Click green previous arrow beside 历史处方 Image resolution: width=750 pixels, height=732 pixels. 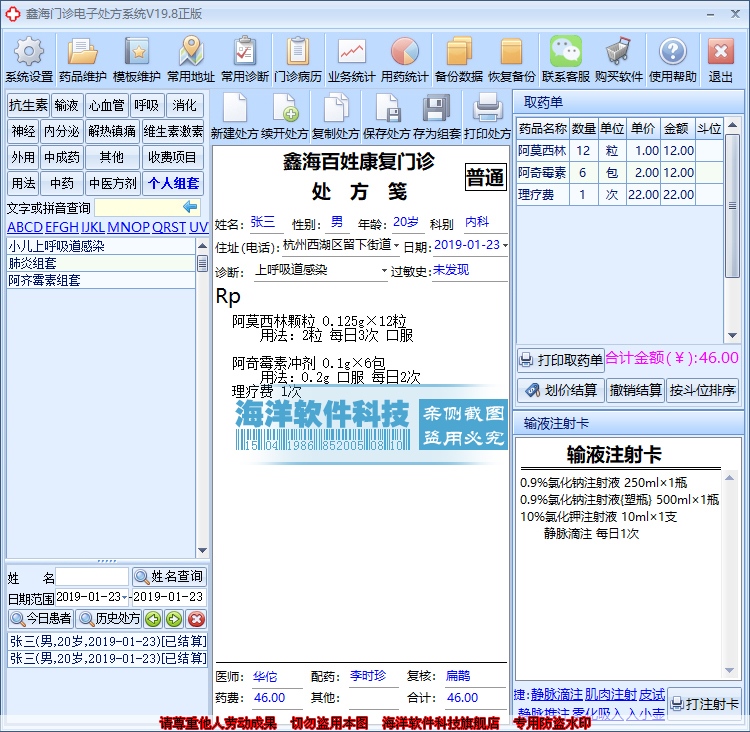pos(153,619)
